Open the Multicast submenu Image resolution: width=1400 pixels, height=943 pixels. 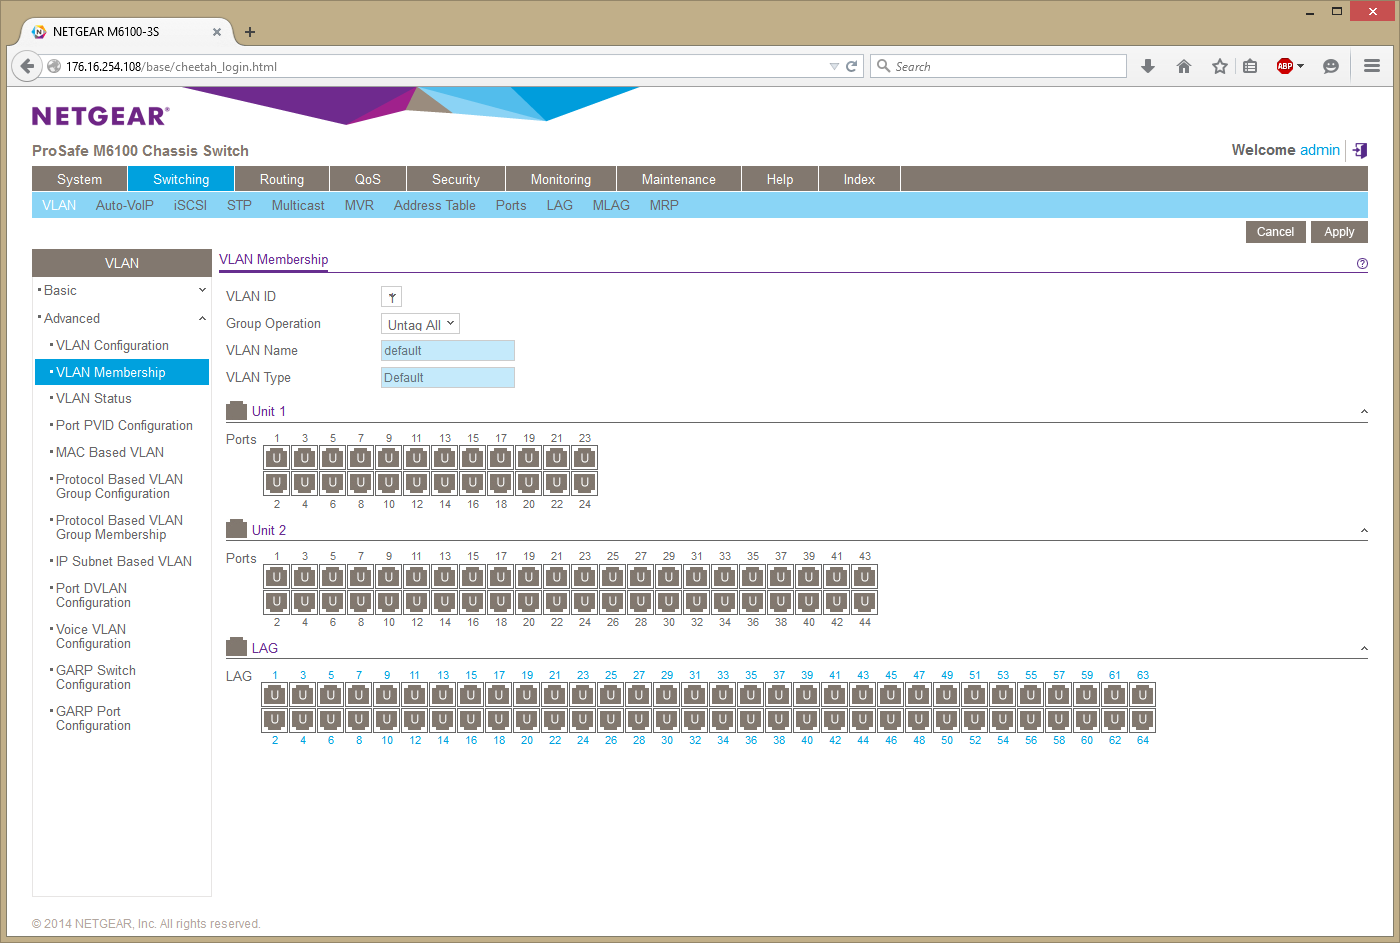[x=298, y=205]
